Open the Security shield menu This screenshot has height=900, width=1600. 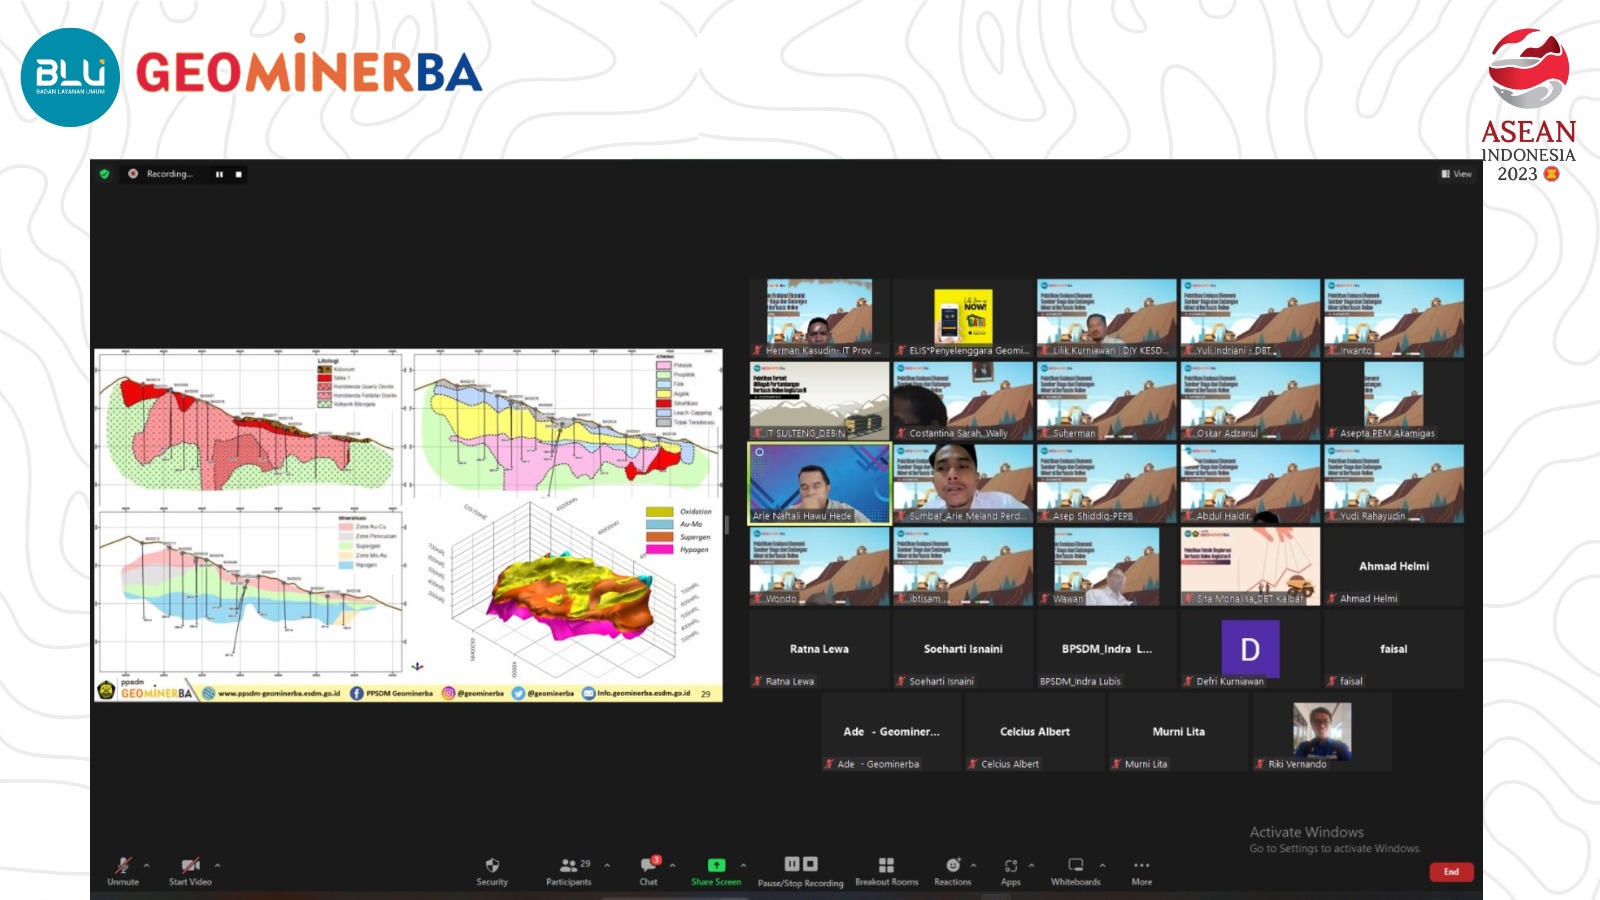click(x=492, y=866)
